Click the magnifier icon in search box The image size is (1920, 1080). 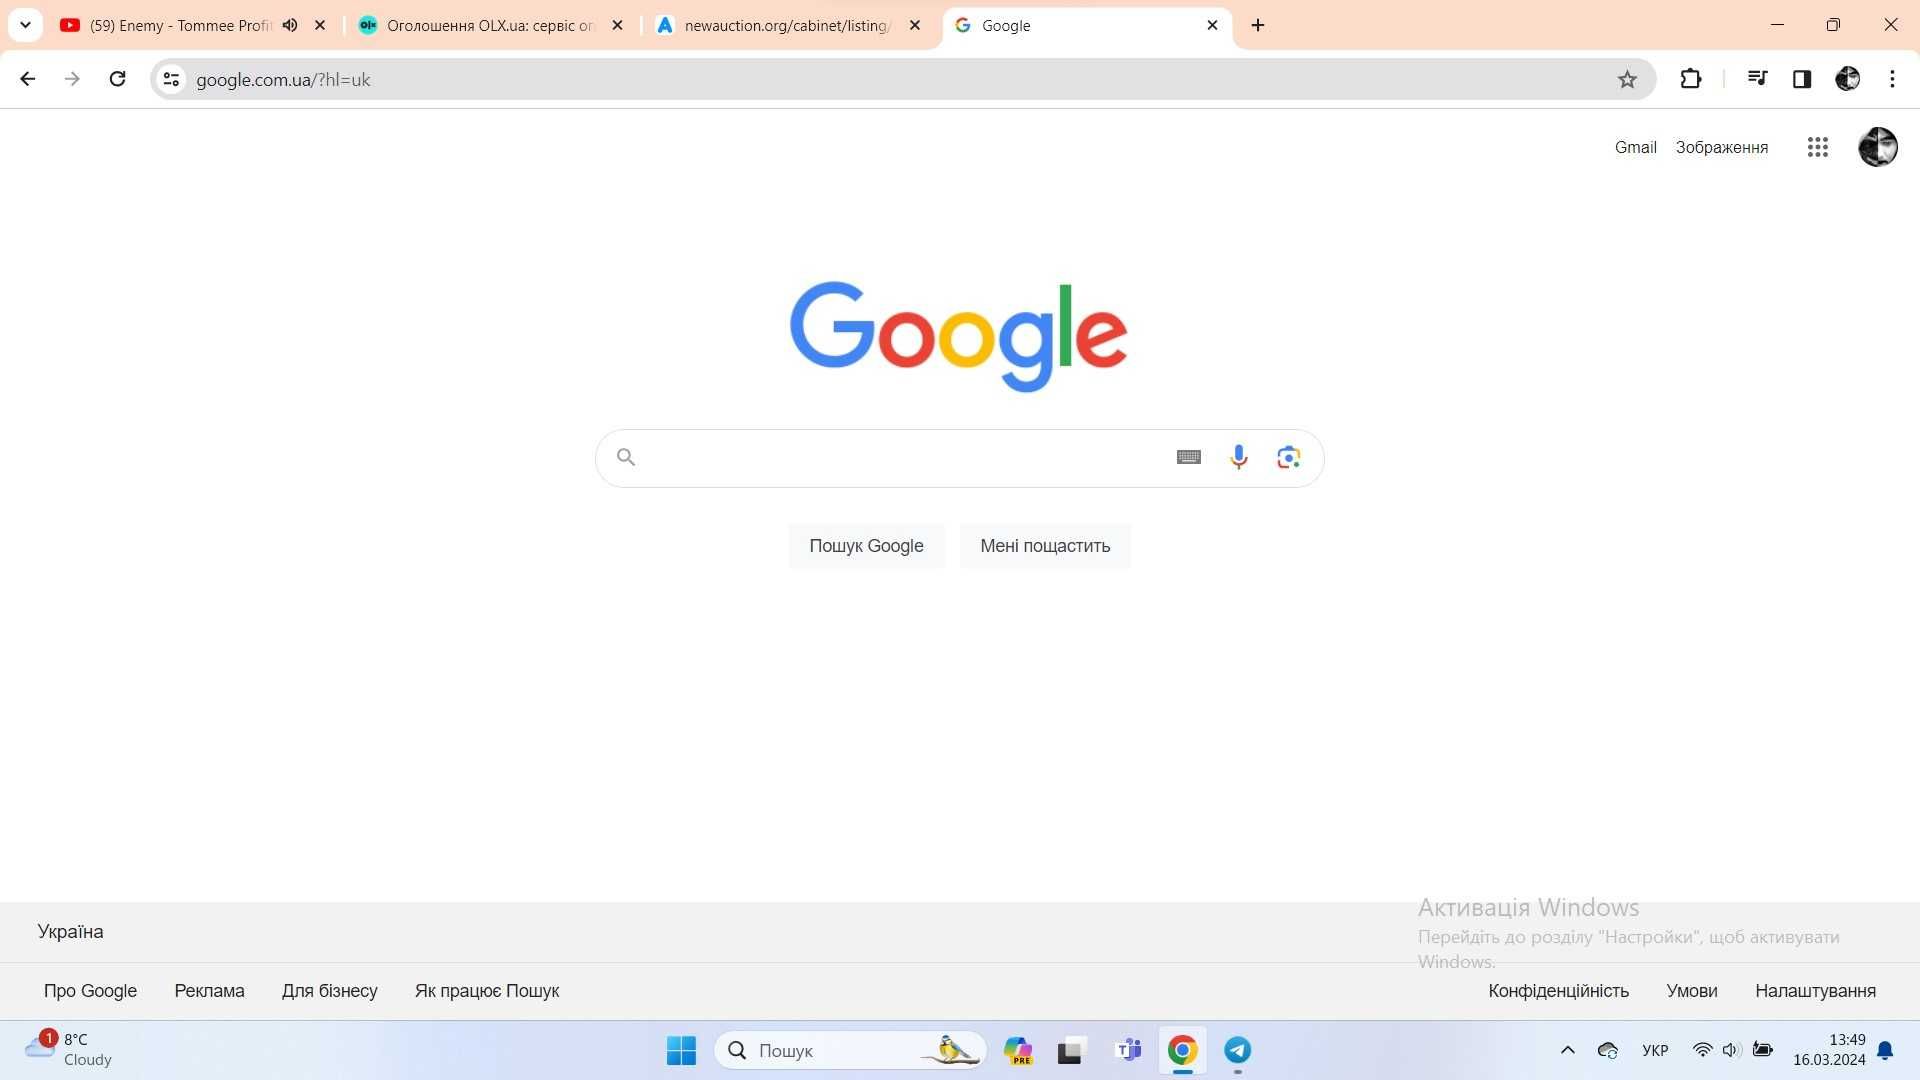(x=626, y=457)
